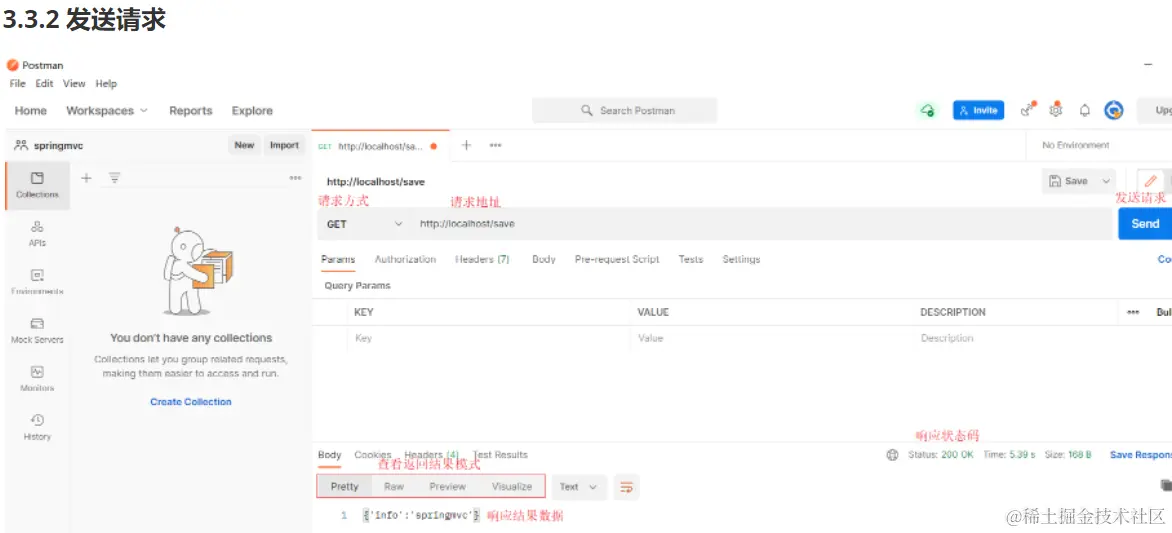Select the Preview response view
Image resolution: width=1172 pixels, height=533 pixels.
tap(448, 487)
